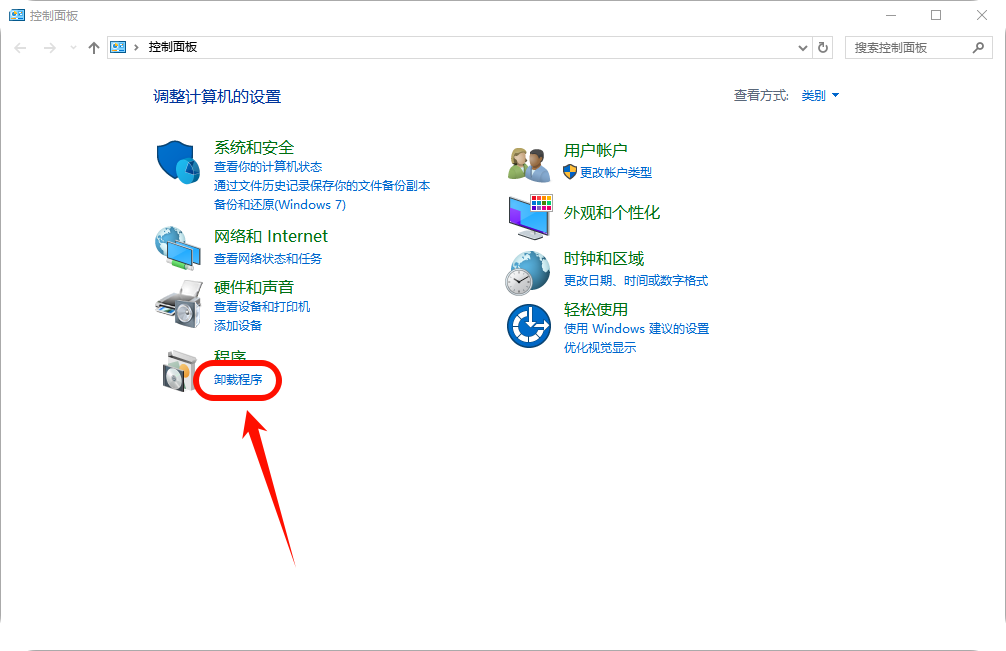Open the Ease of Access icon
Image resolution: width=1006 pixels, height=651 pixels.
coord(529,326)
